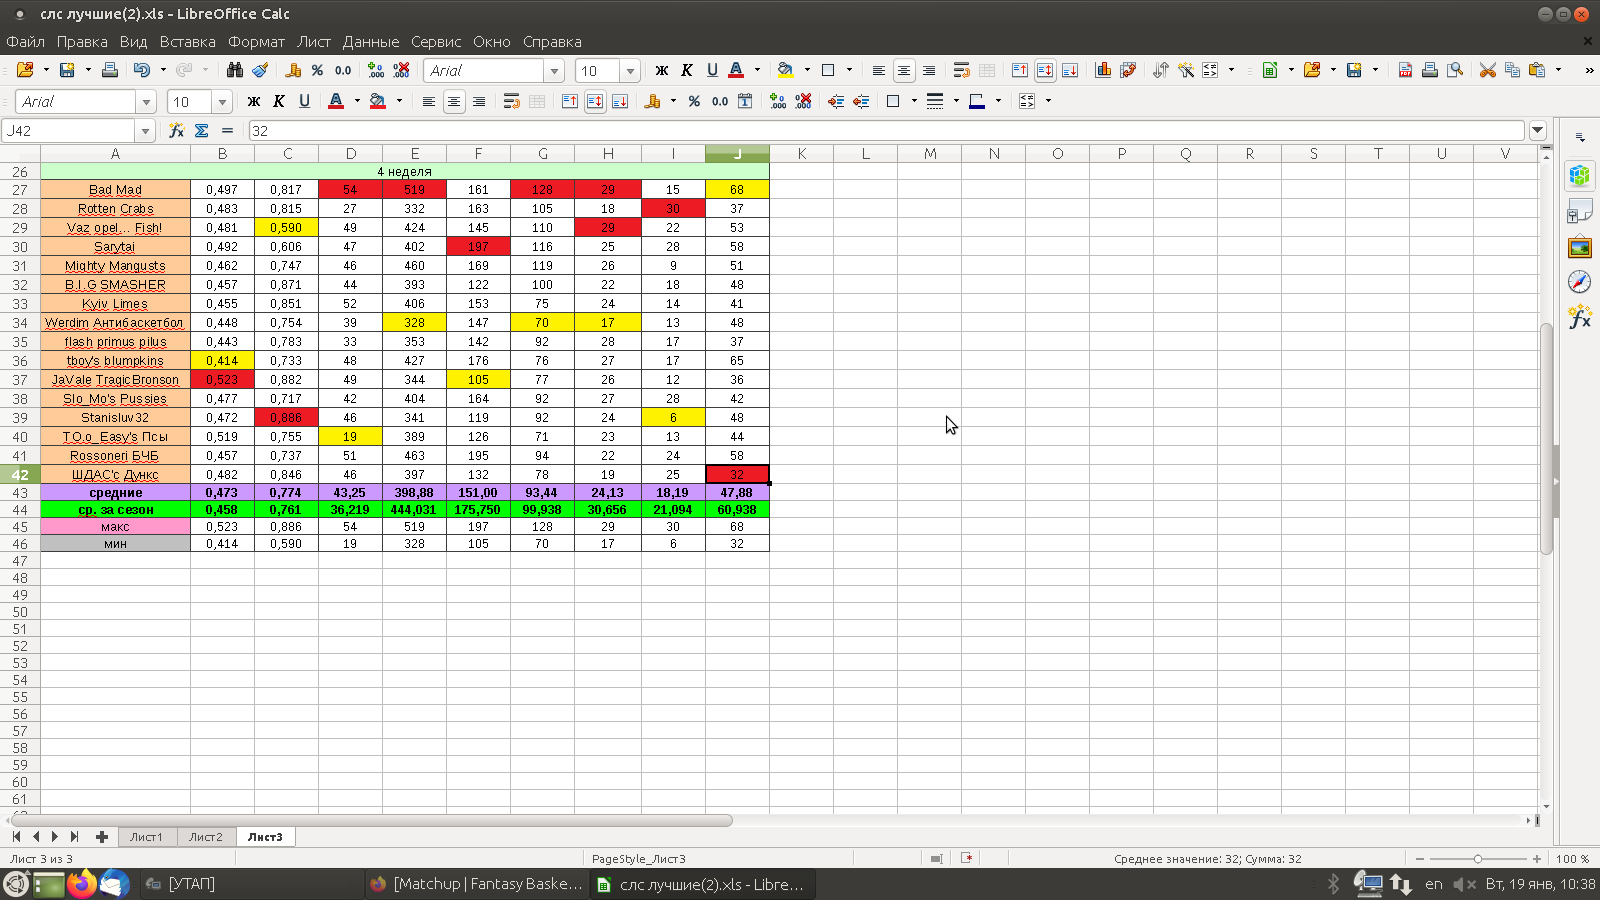Viewport: 1600px width, 900px height.
Task: Add a new sheet with plus button
Action: pyautogui.click(x=102, y=837)
